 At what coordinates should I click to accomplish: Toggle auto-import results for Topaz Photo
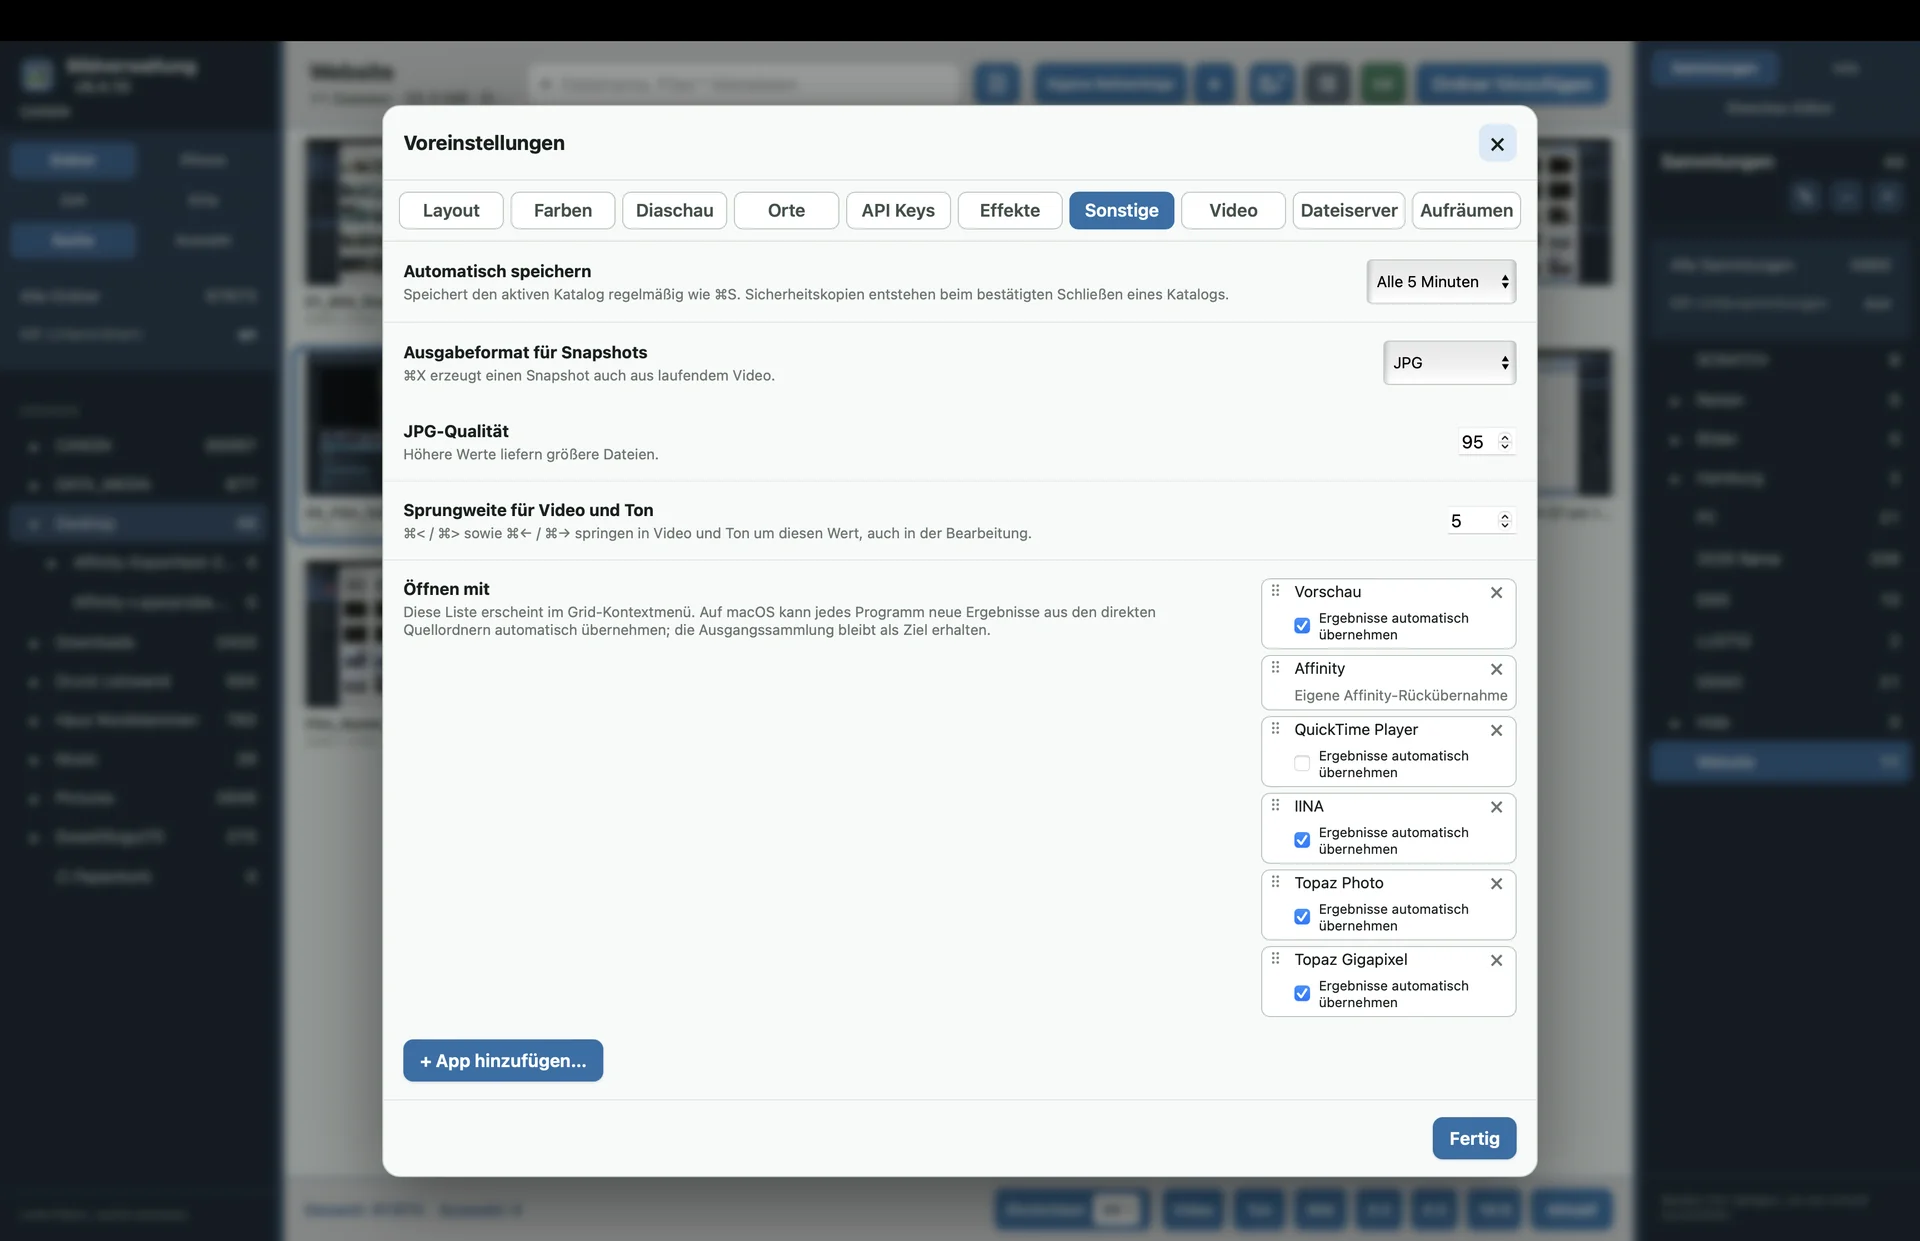[x=1302, y=917]
